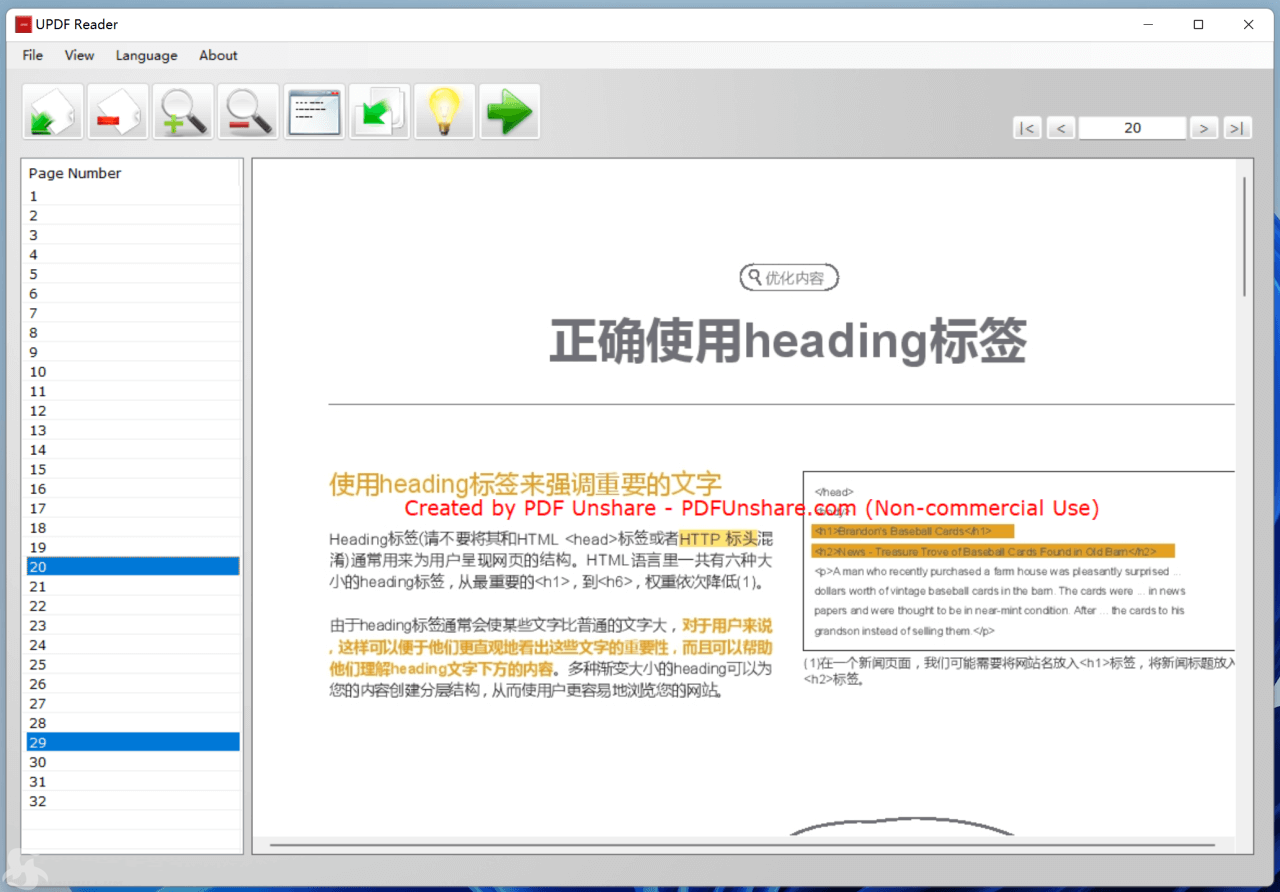Select page 31 in the page list
Viewport: 1280px width, 892px height.
133,781
